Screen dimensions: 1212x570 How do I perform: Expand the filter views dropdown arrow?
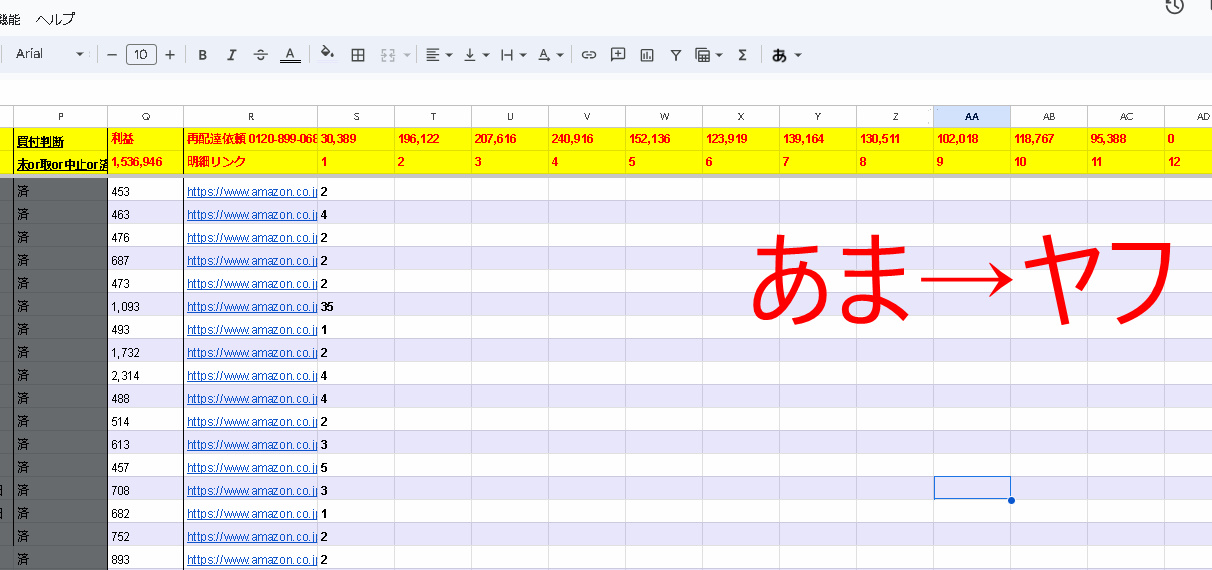pos(719,55)
